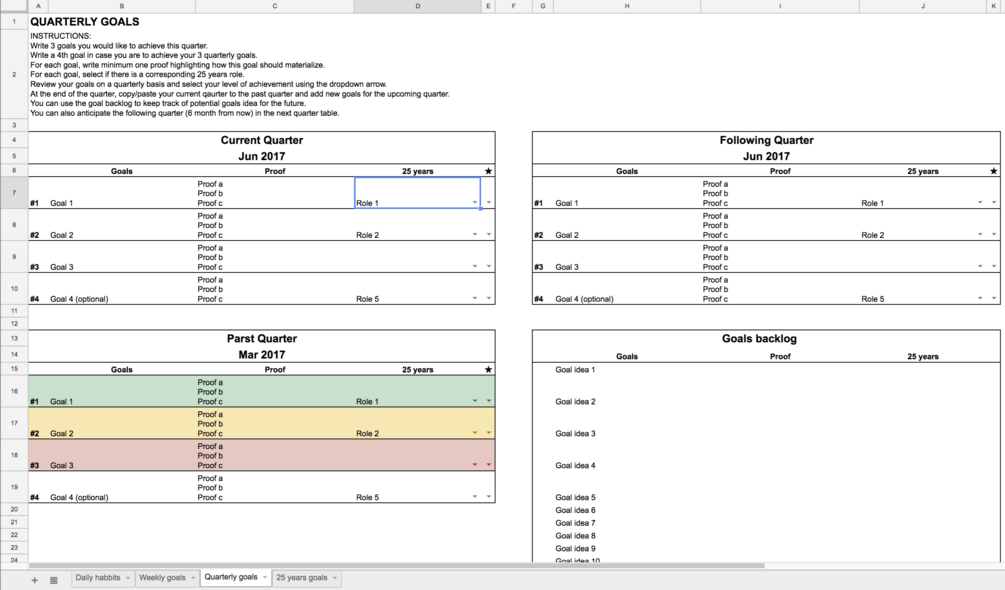1005x590 pixels.
Task: Select column C header
Action: tap(275, 6)
